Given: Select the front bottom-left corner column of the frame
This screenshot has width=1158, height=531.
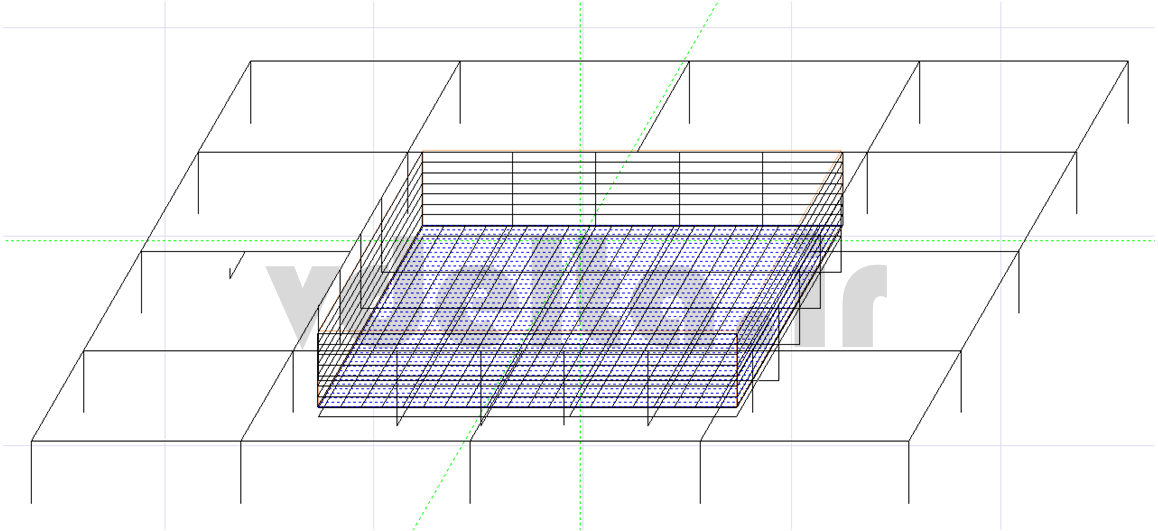Looking at the screenshot, I should pos(32,472).
